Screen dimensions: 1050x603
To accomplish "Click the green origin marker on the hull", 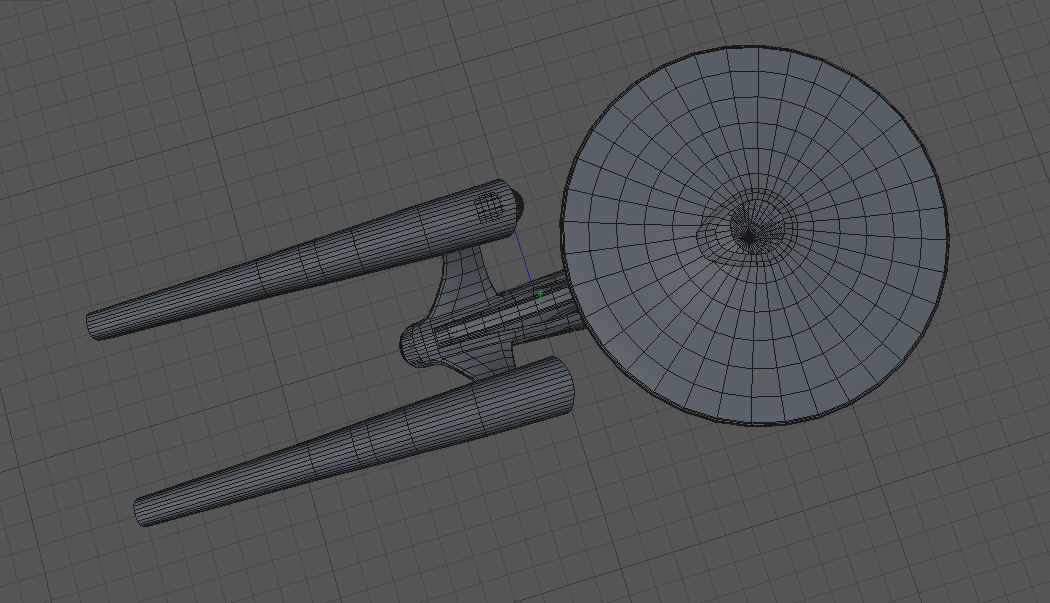I will pyautogui.click(x=540, y=297).
